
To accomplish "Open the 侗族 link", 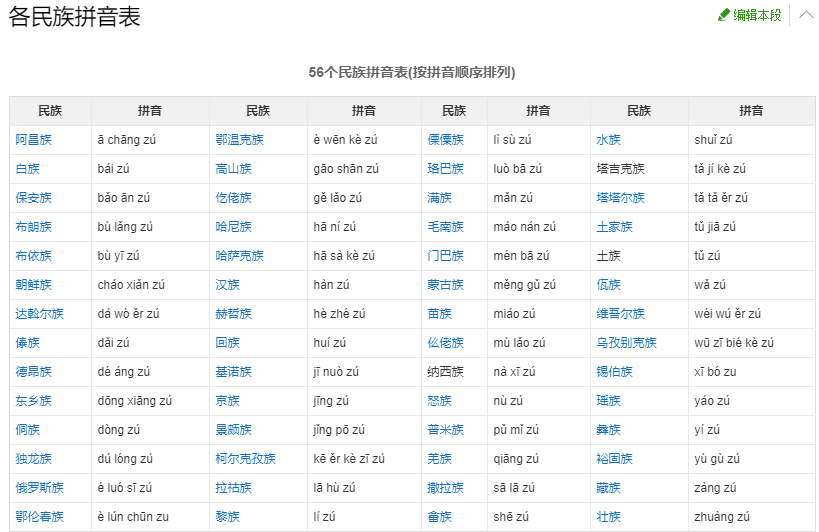I will point(28,430).
